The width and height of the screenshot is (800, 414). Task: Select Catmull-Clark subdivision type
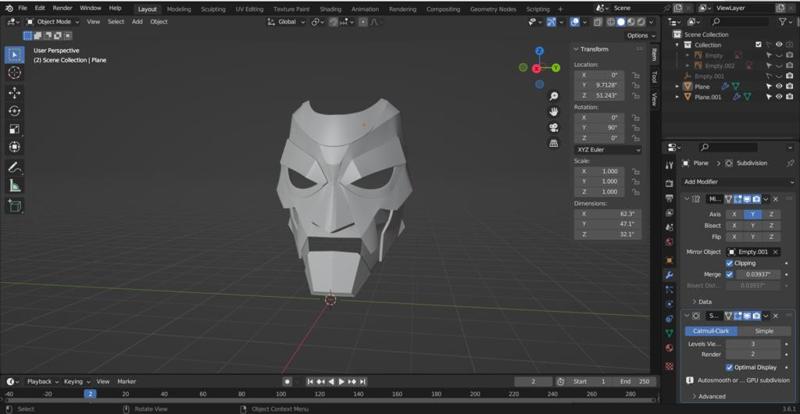(711, 331)
